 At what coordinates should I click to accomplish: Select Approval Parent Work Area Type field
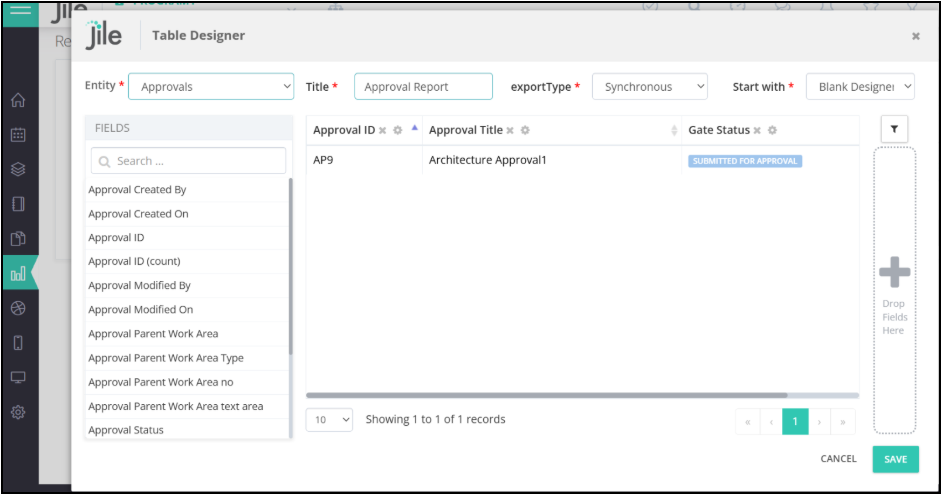pyautogui.click(x=187, y=358)
